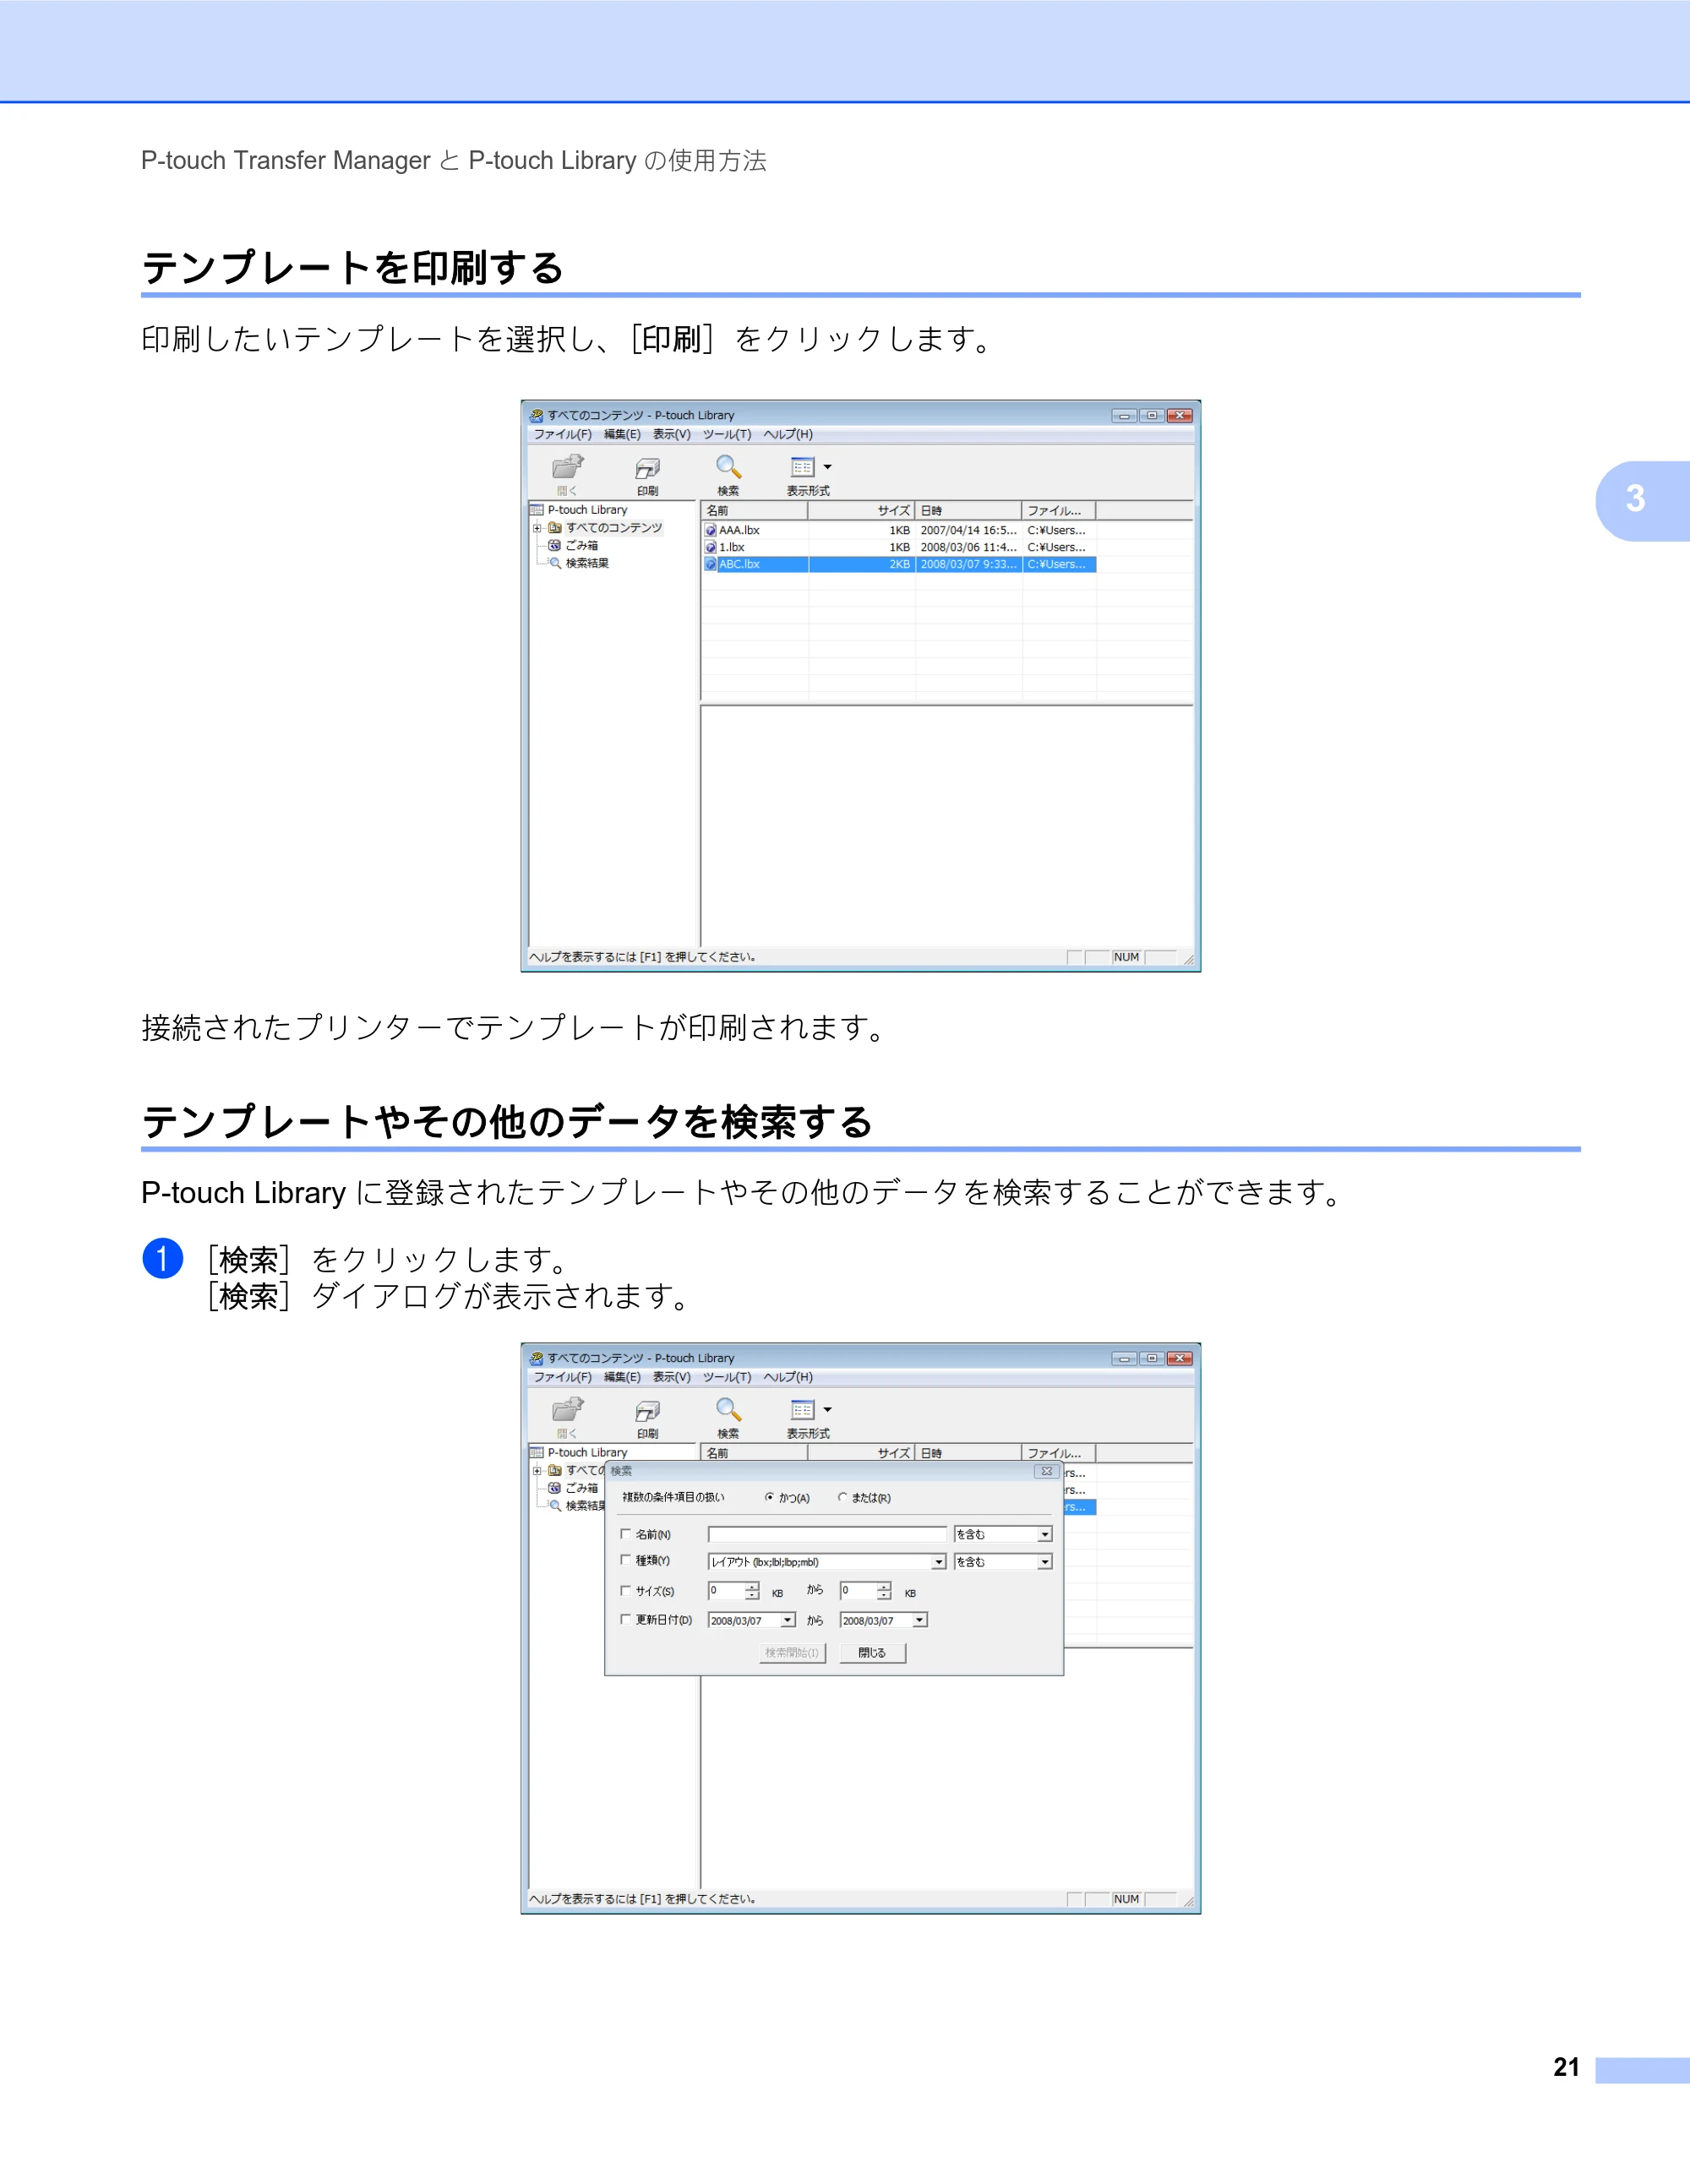Click ごみ箱 trash icon in 検索 dialog screenshot
The image size is (1690, 2184).
point(554,1488)
